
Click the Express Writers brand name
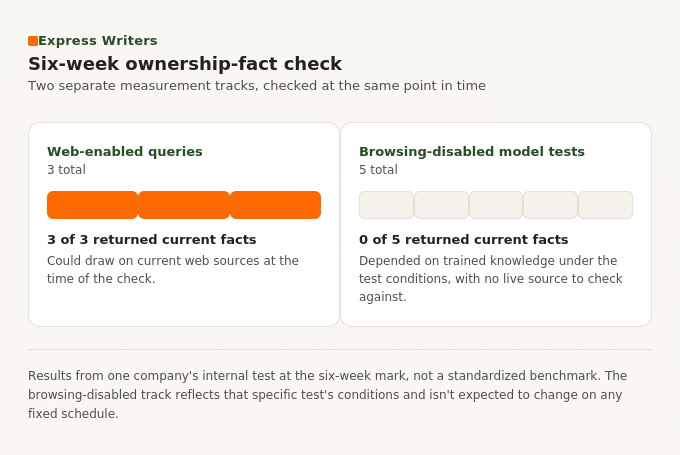coord(98,40)
